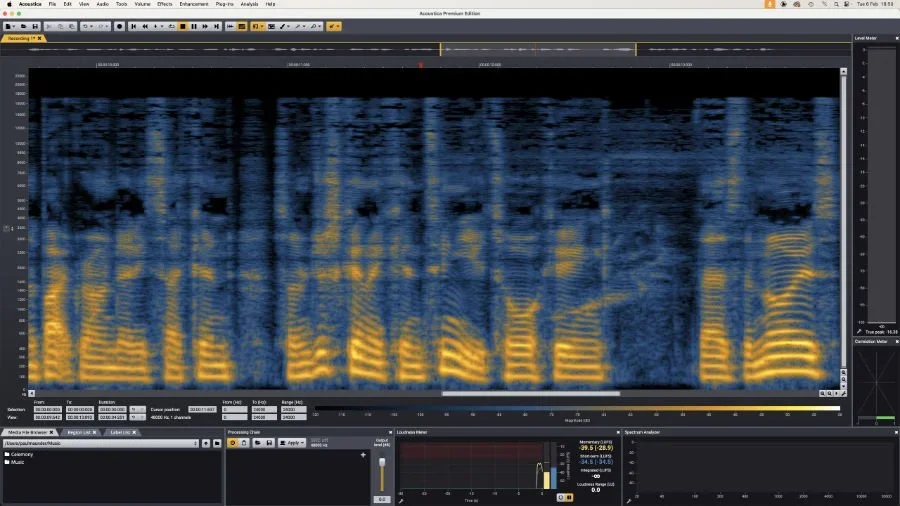
Task: Select the Ceremony folder
Action: pyautogui.click(x=18, y=454)
